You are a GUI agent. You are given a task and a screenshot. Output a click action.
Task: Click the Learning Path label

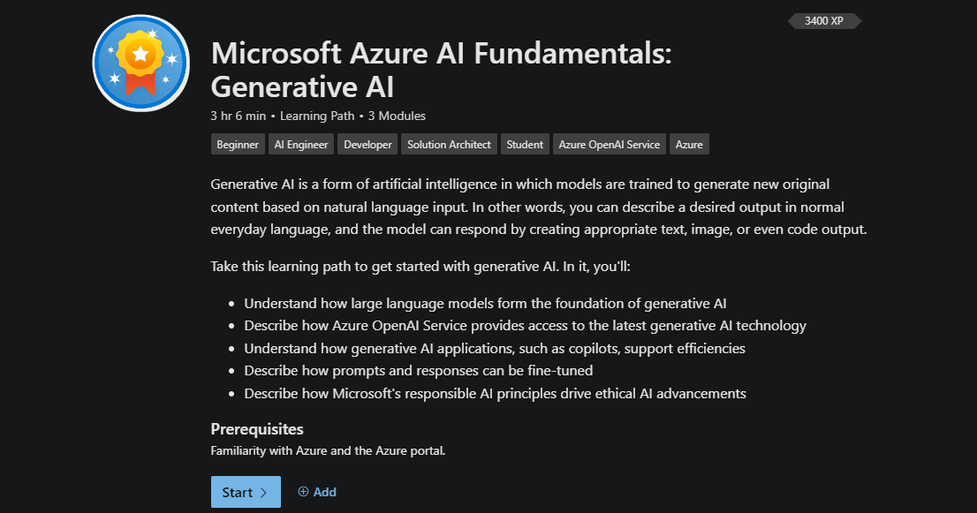tap(317, 116)
